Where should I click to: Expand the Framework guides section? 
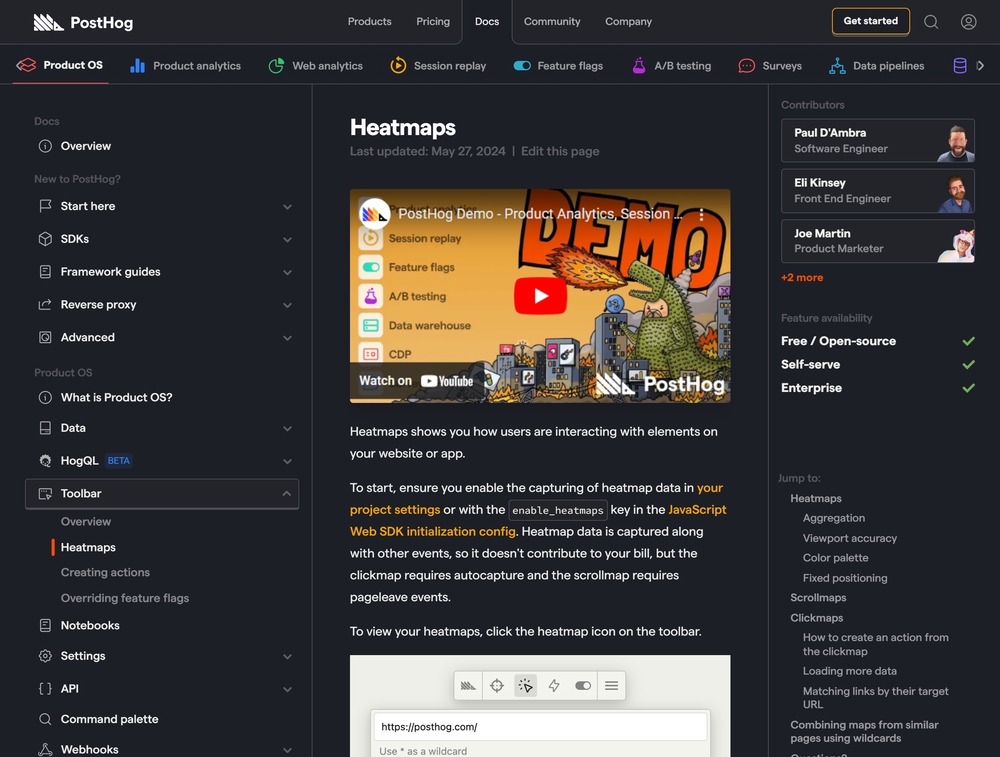(x=287, y=272)
